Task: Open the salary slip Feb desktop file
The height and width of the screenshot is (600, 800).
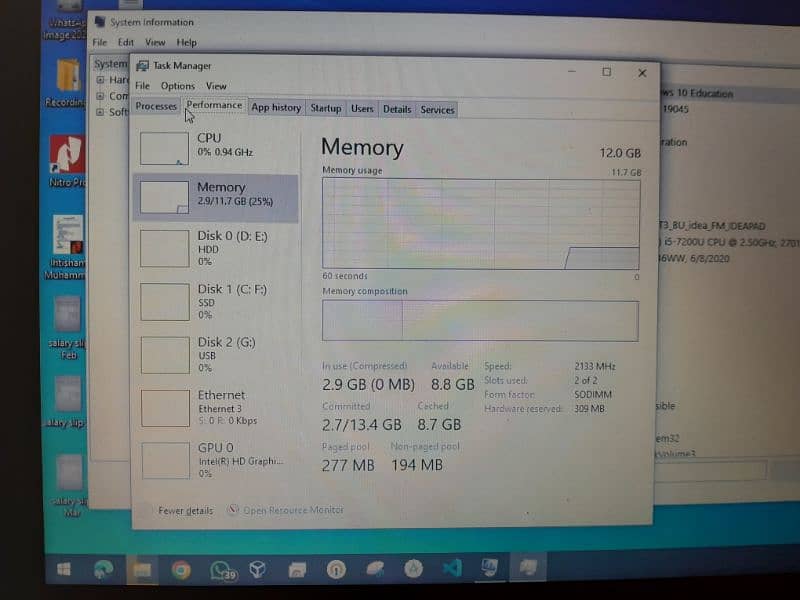Action: click(x=67, y=328)
